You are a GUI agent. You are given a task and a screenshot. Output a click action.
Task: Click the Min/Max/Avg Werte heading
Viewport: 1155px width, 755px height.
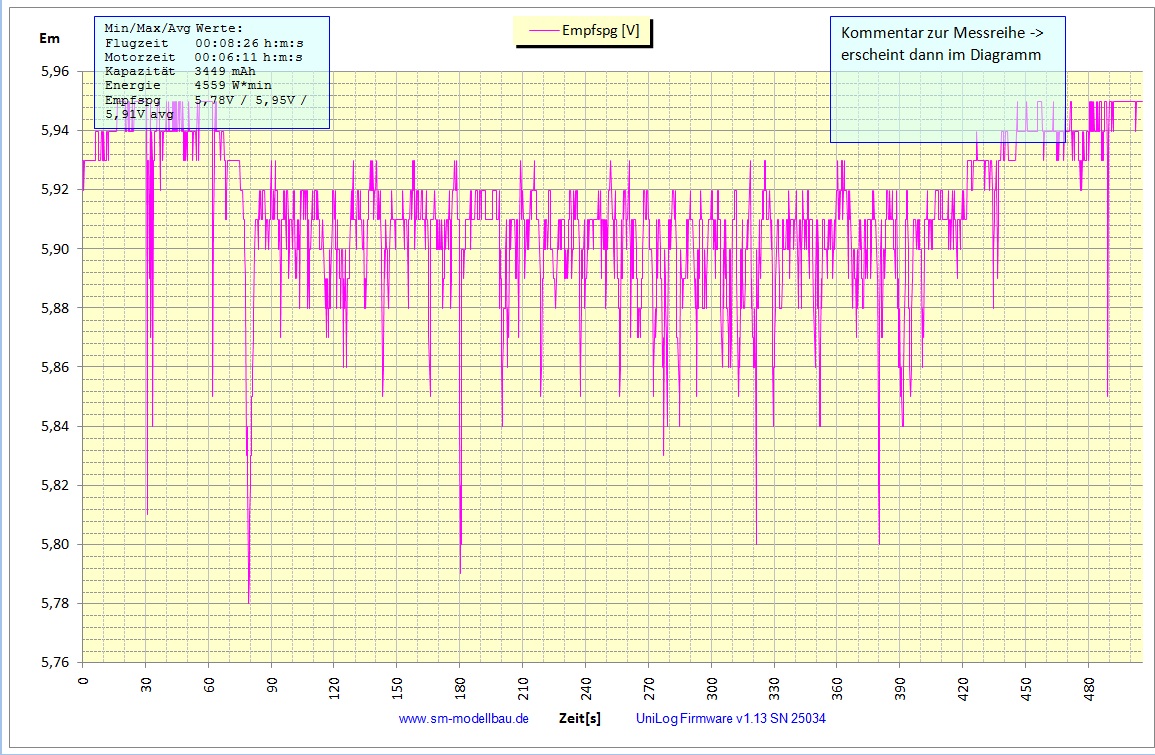174,29
